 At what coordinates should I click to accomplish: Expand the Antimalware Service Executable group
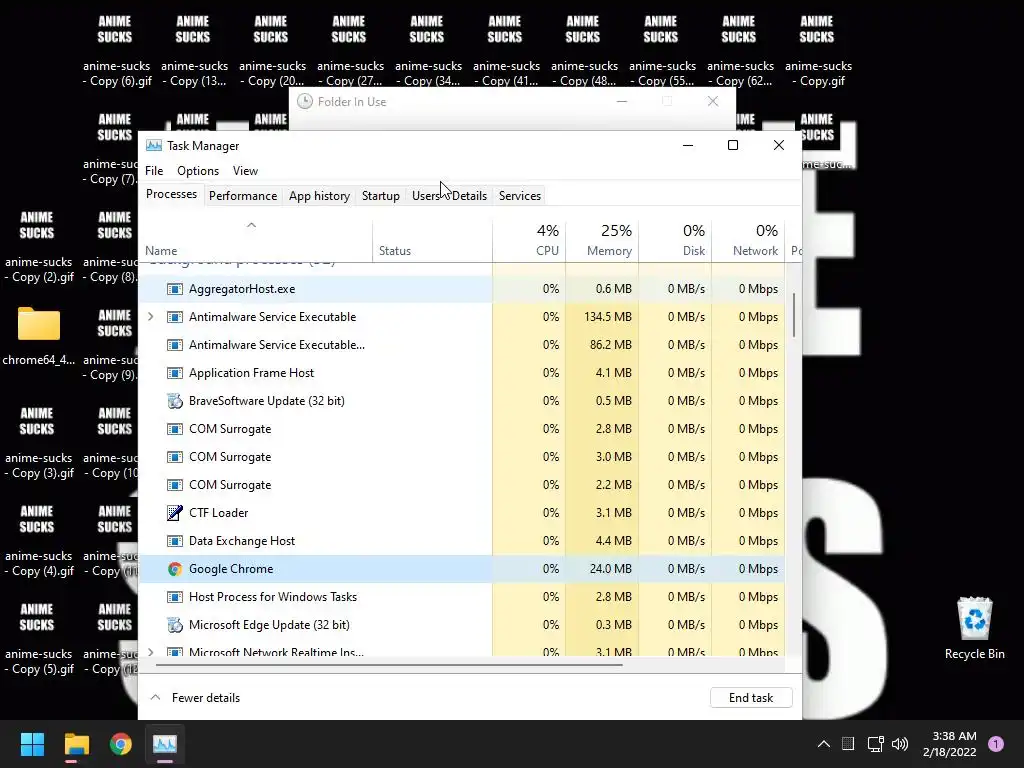151,317
